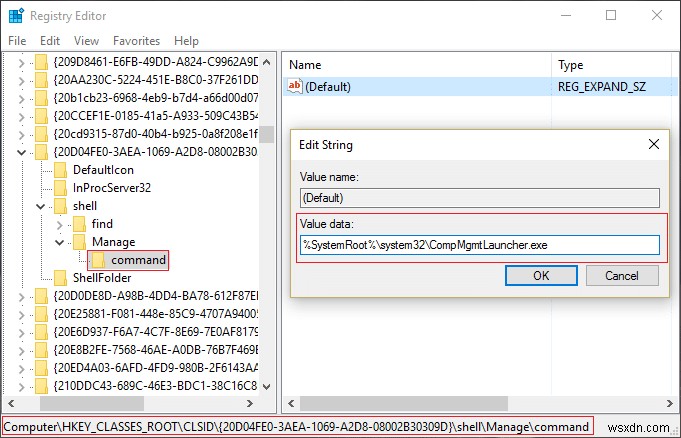Image resolution: width=681 pixels, height=438 pixels.
Task: Click tree pane horizontal scroll right arrow
Action: coord(250,404)
